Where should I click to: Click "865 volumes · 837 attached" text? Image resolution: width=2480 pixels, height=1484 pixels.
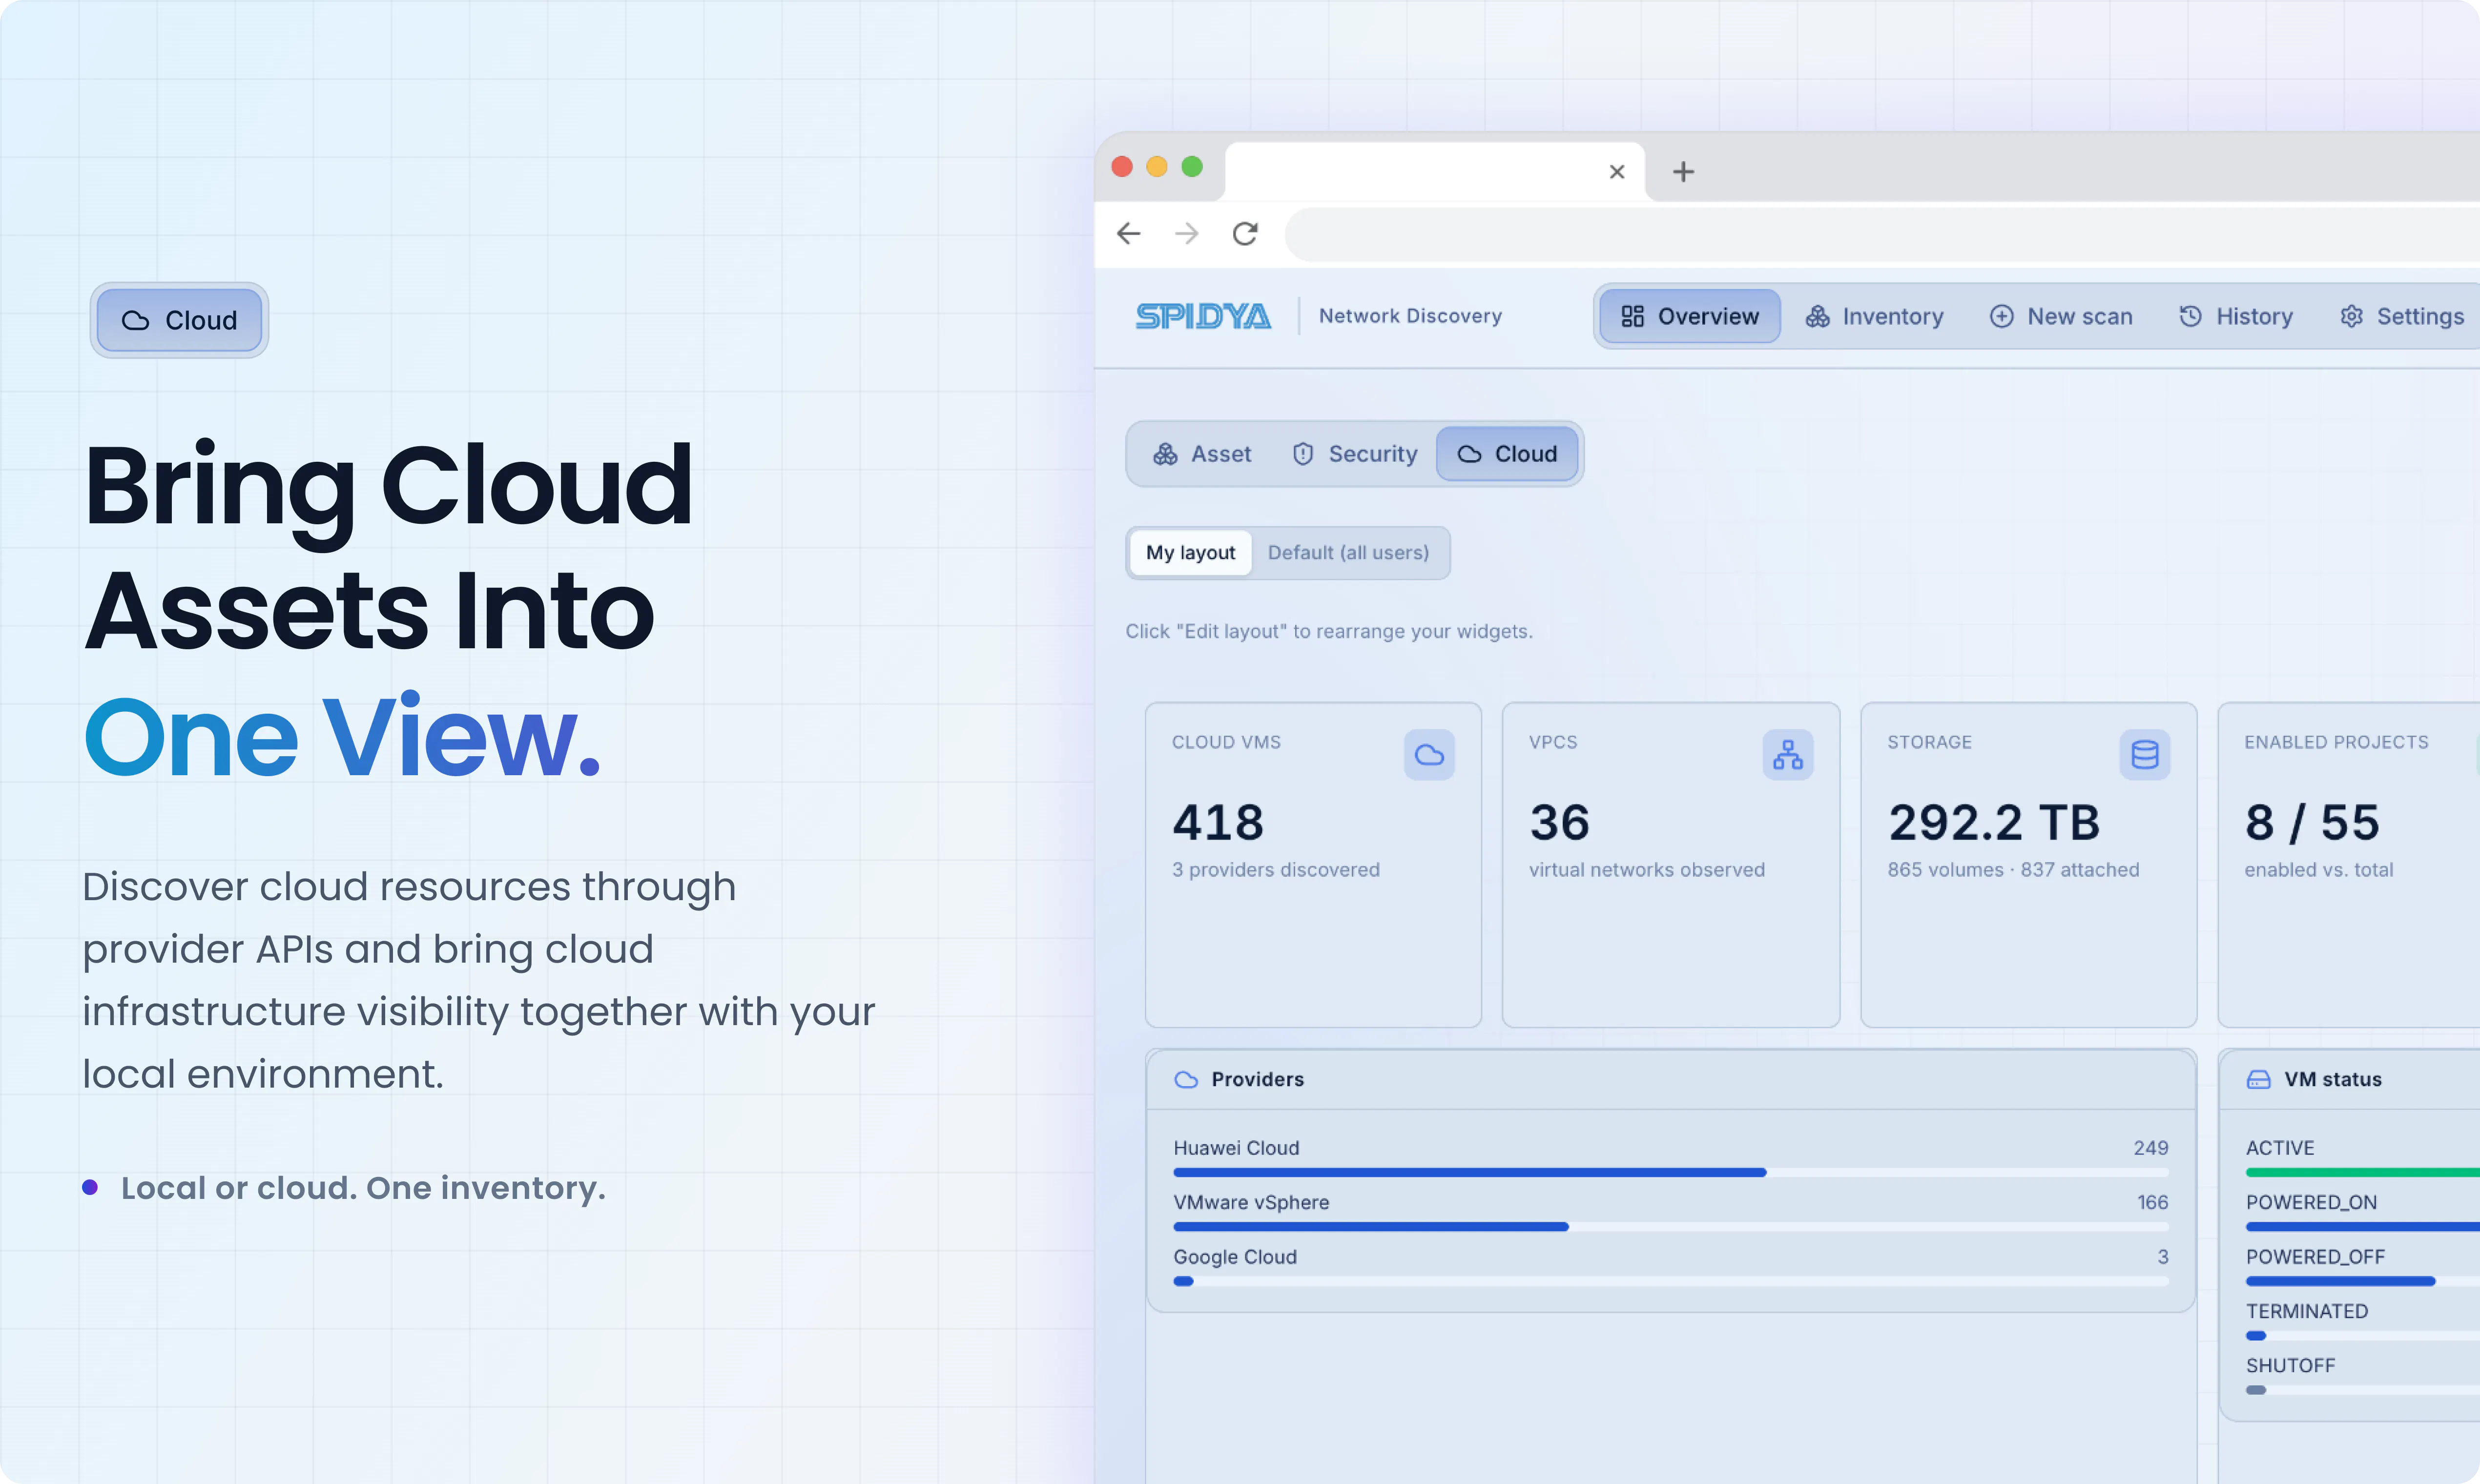click(x=2013, y=870)
